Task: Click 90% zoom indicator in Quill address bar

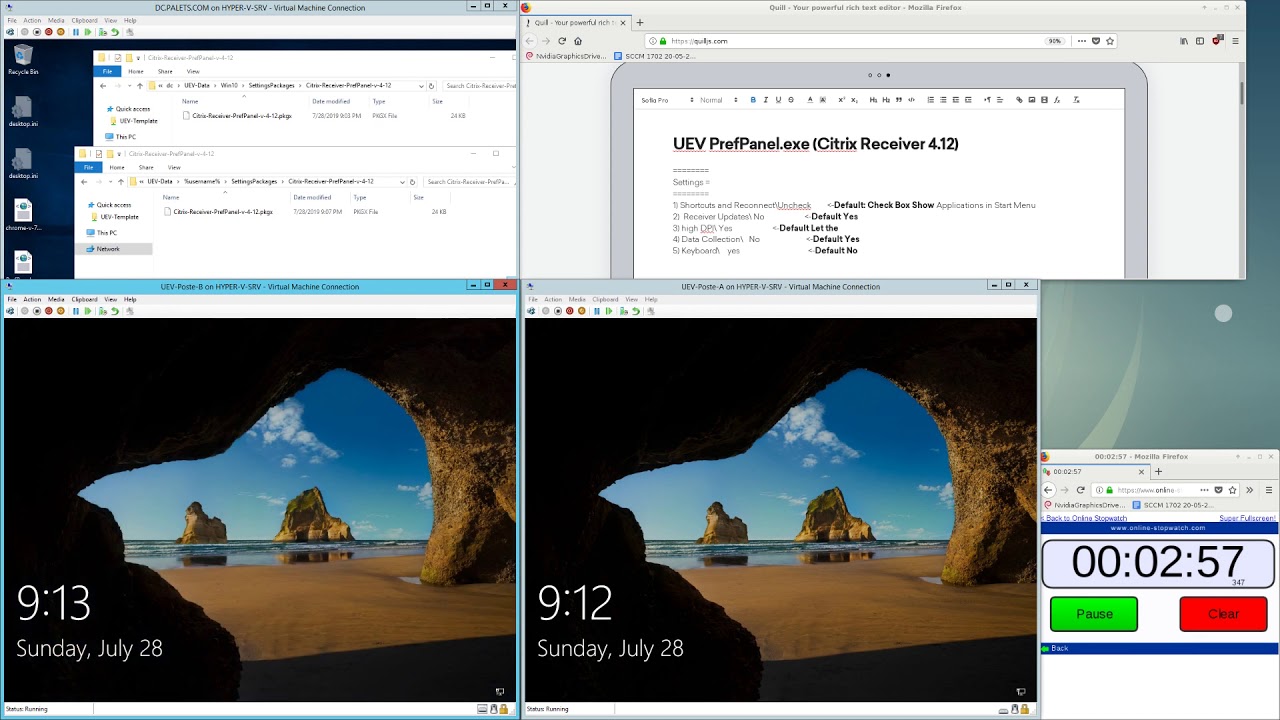Action: 1054,41
